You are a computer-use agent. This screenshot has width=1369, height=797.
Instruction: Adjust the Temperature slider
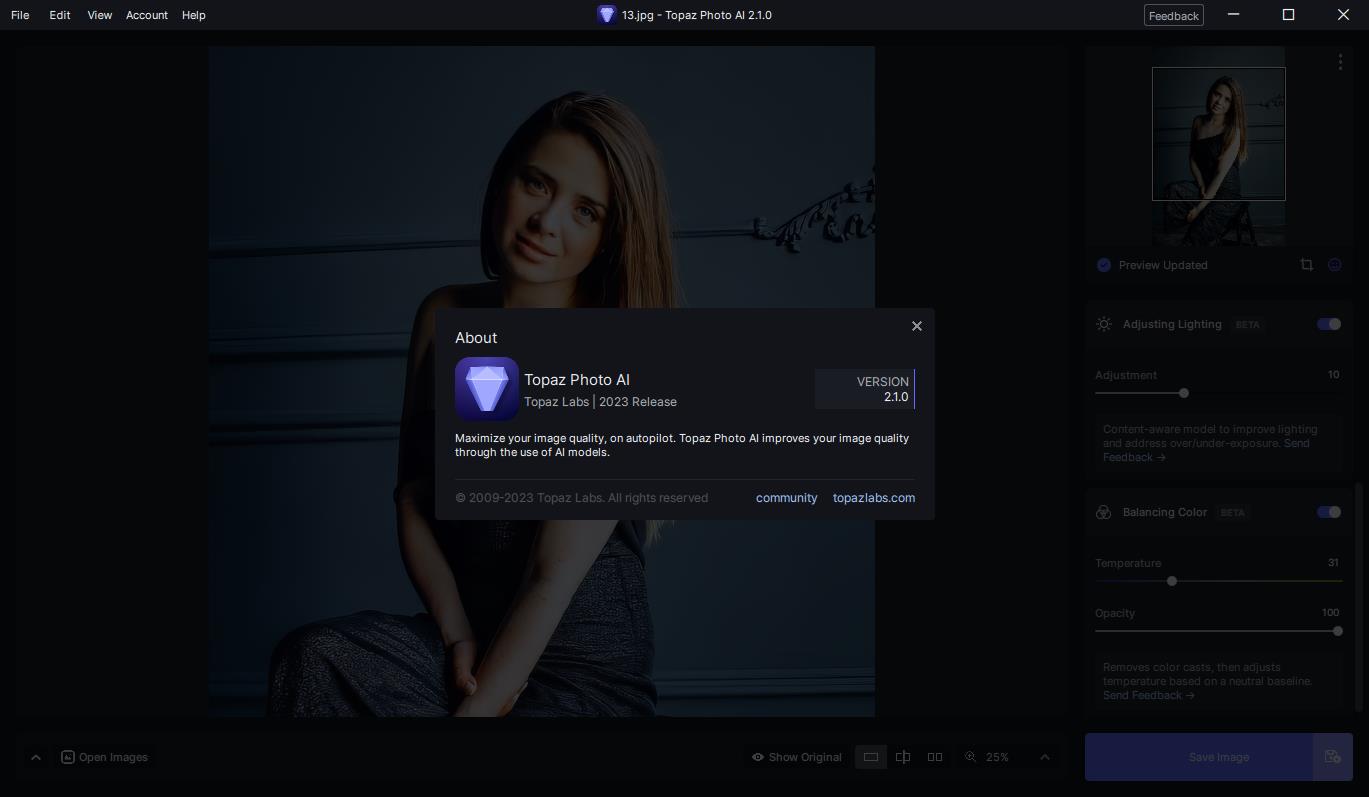point(1172,581)
